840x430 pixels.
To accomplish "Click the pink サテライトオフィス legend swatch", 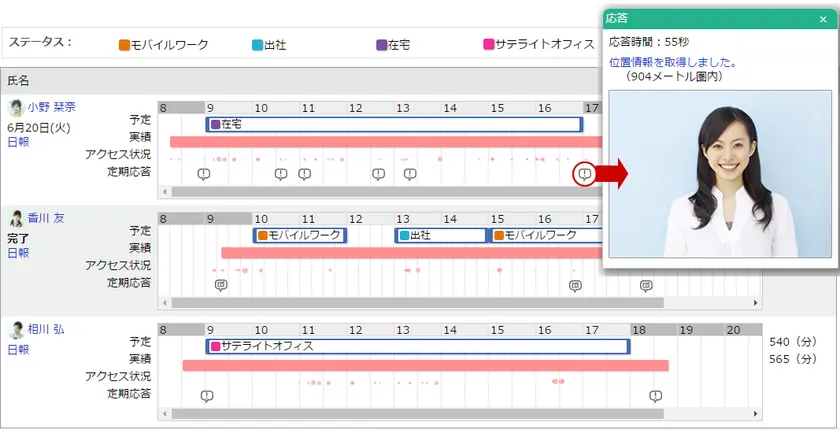I will click(x=489, y=44).
